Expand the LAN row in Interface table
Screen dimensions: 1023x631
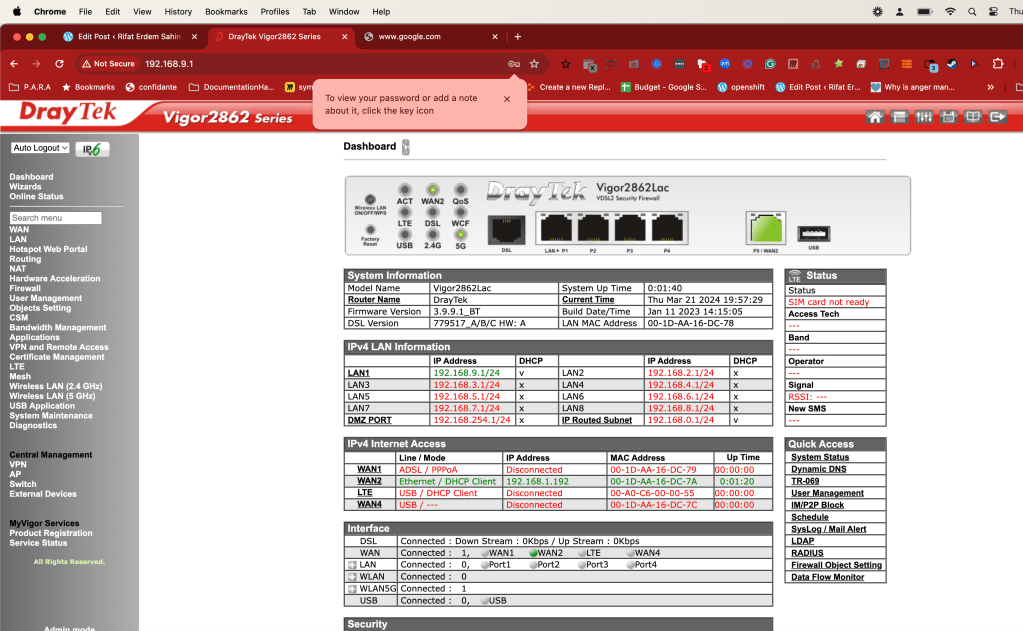352,565
